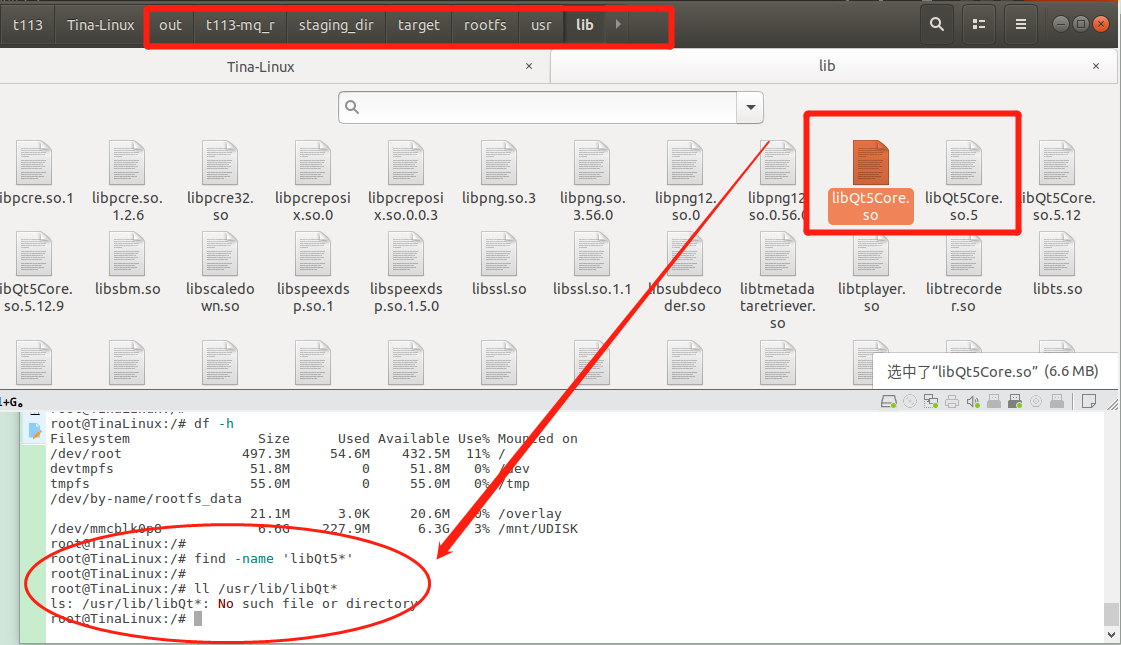Screen dimensions: 1121x645
Task: Go to t113-mq_r folder in path bar
Action: pyautogui.click(x=240, y=24)
